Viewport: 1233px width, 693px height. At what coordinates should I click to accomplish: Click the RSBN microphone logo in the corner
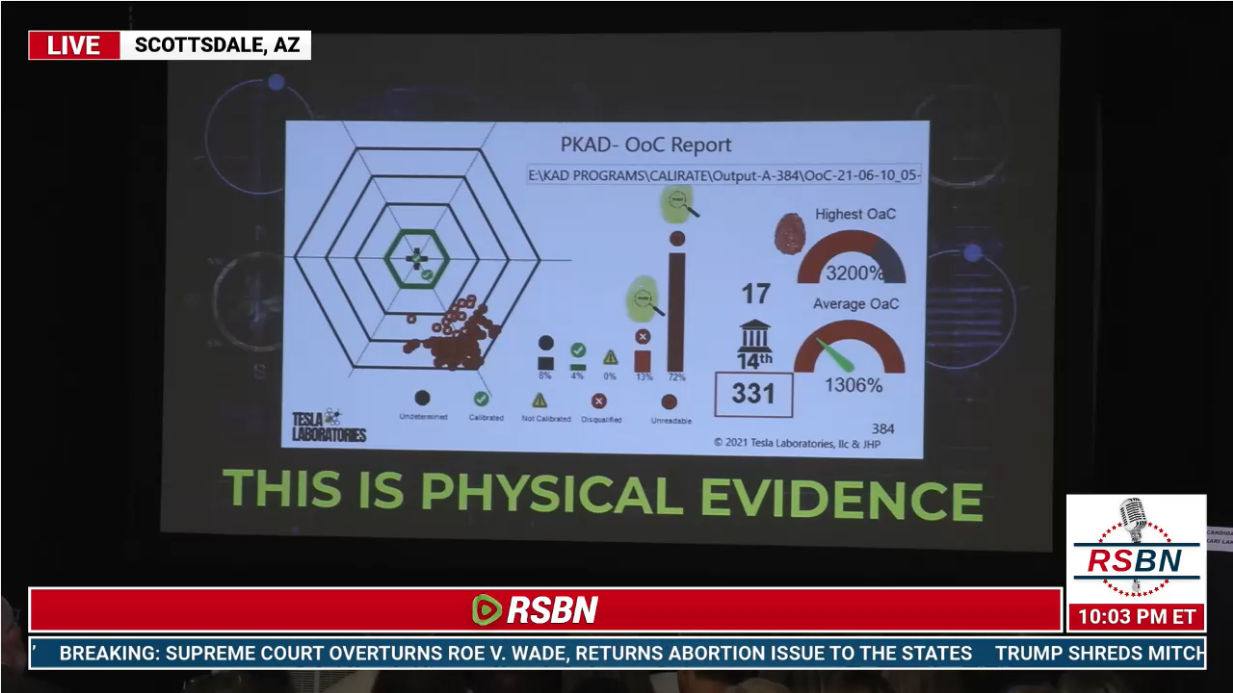point(1136,549)
